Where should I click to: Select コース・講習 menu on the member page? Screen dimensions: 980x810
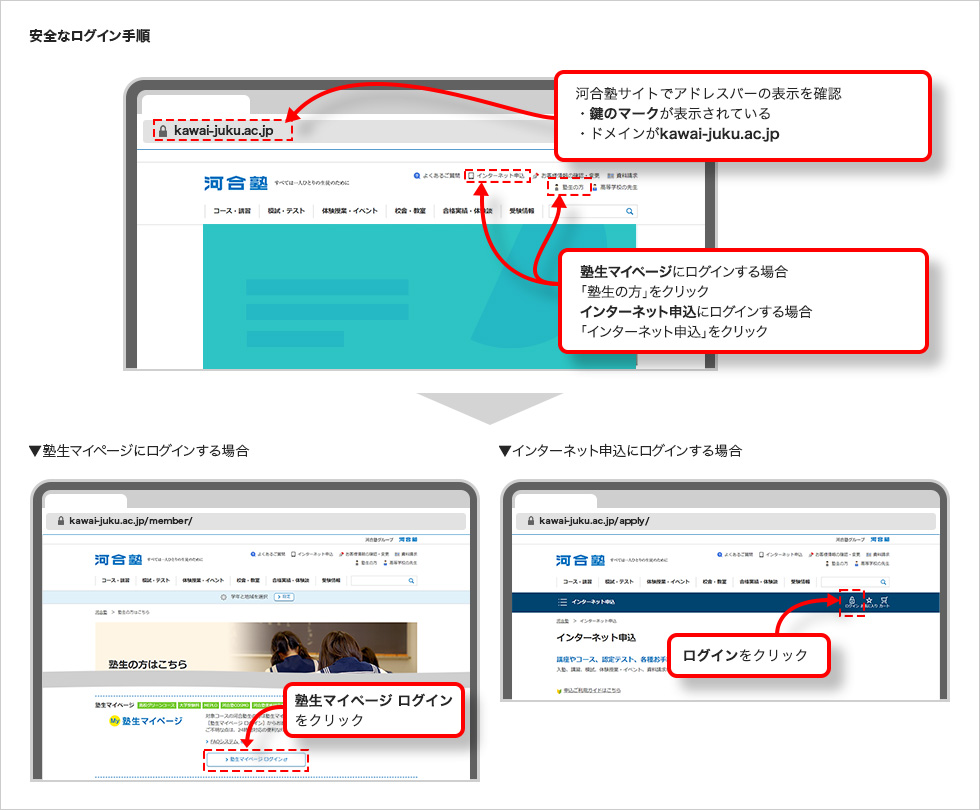coord(116,581)
